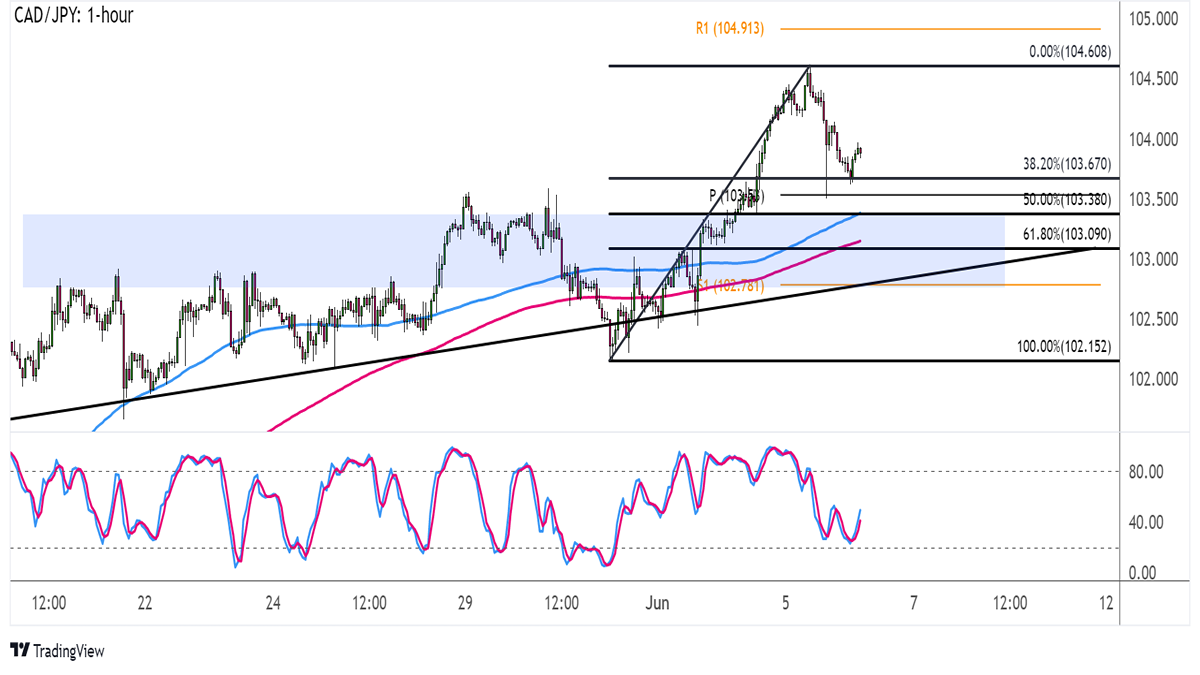
Task: Select the R1 (104.913) resistance label
Action: coord(730,29)
